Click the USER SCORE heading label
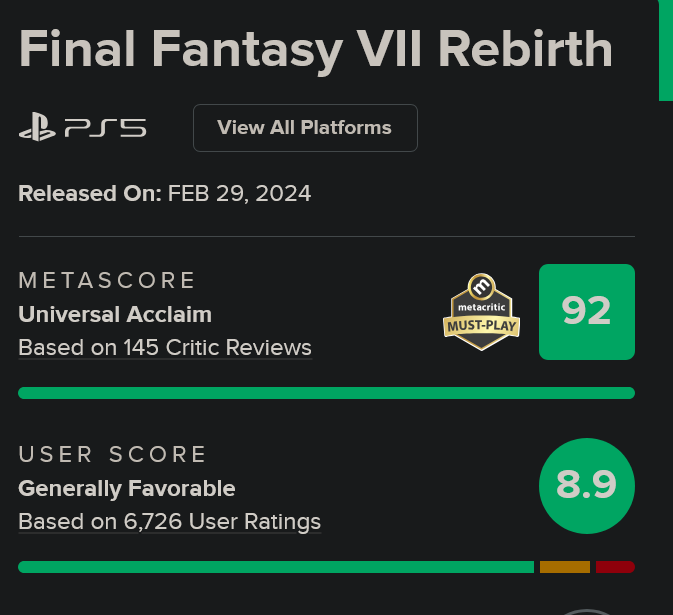This screenshot has height=615, width=673. pos(112,454)
